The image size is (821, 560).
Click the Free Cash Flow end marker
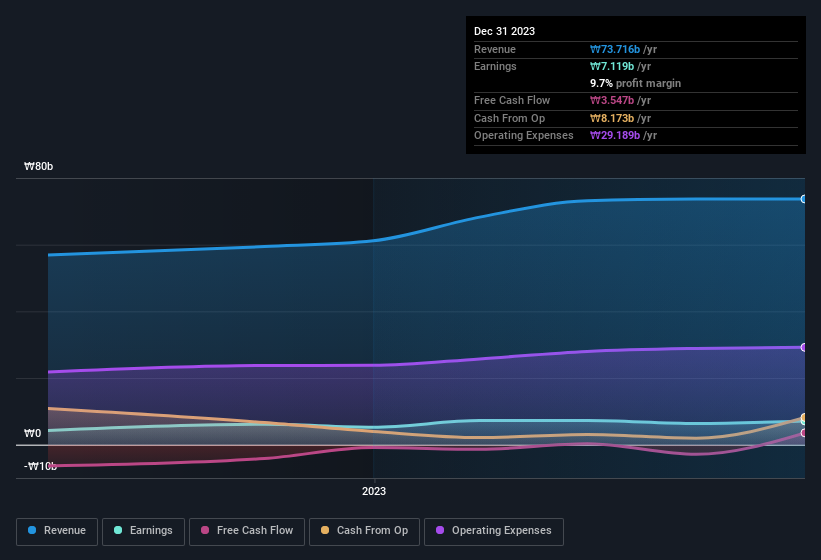pyautogui.click(x=804, y=433)
